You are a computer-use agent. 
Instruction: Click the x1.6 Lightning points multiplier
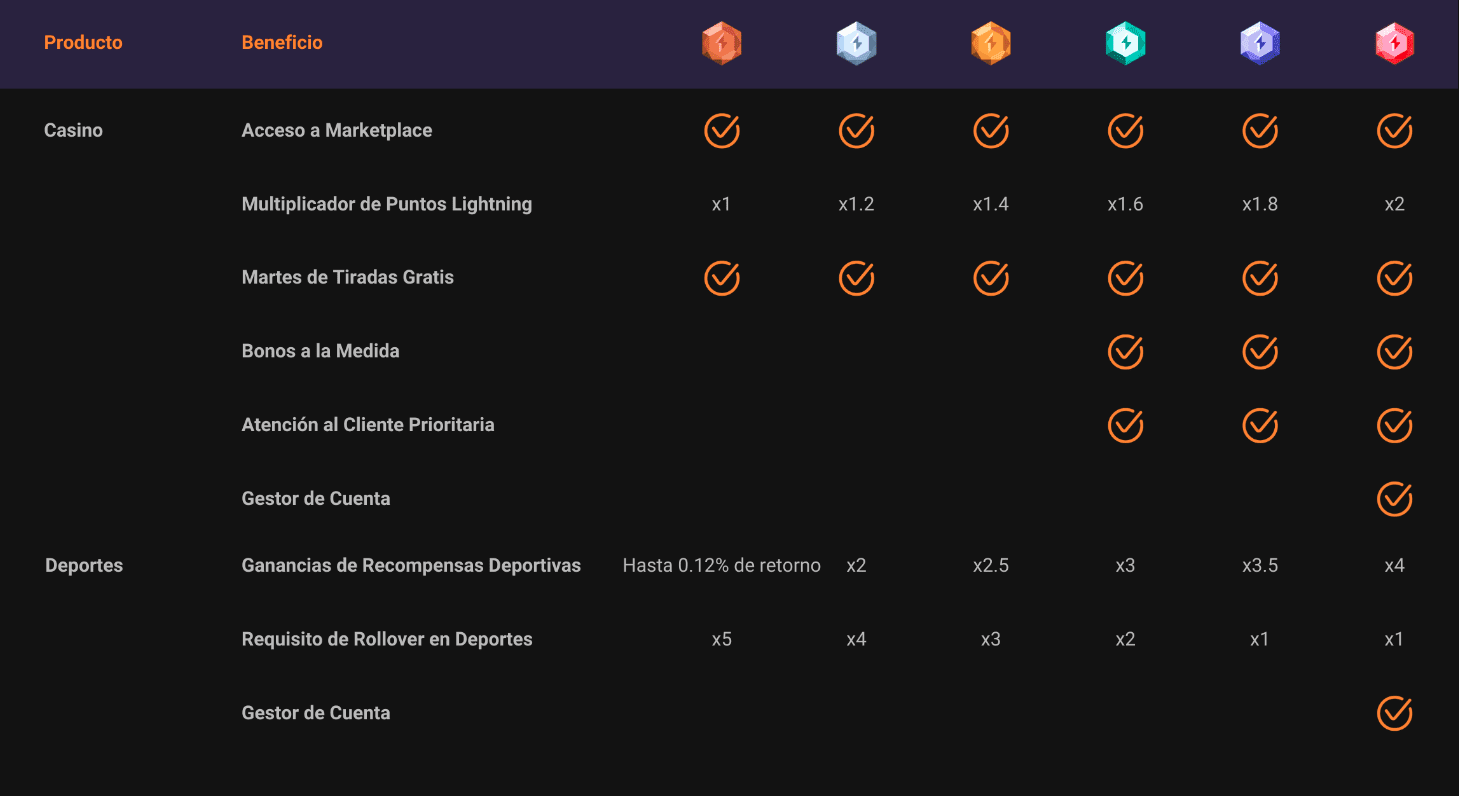coord(1125,205)
